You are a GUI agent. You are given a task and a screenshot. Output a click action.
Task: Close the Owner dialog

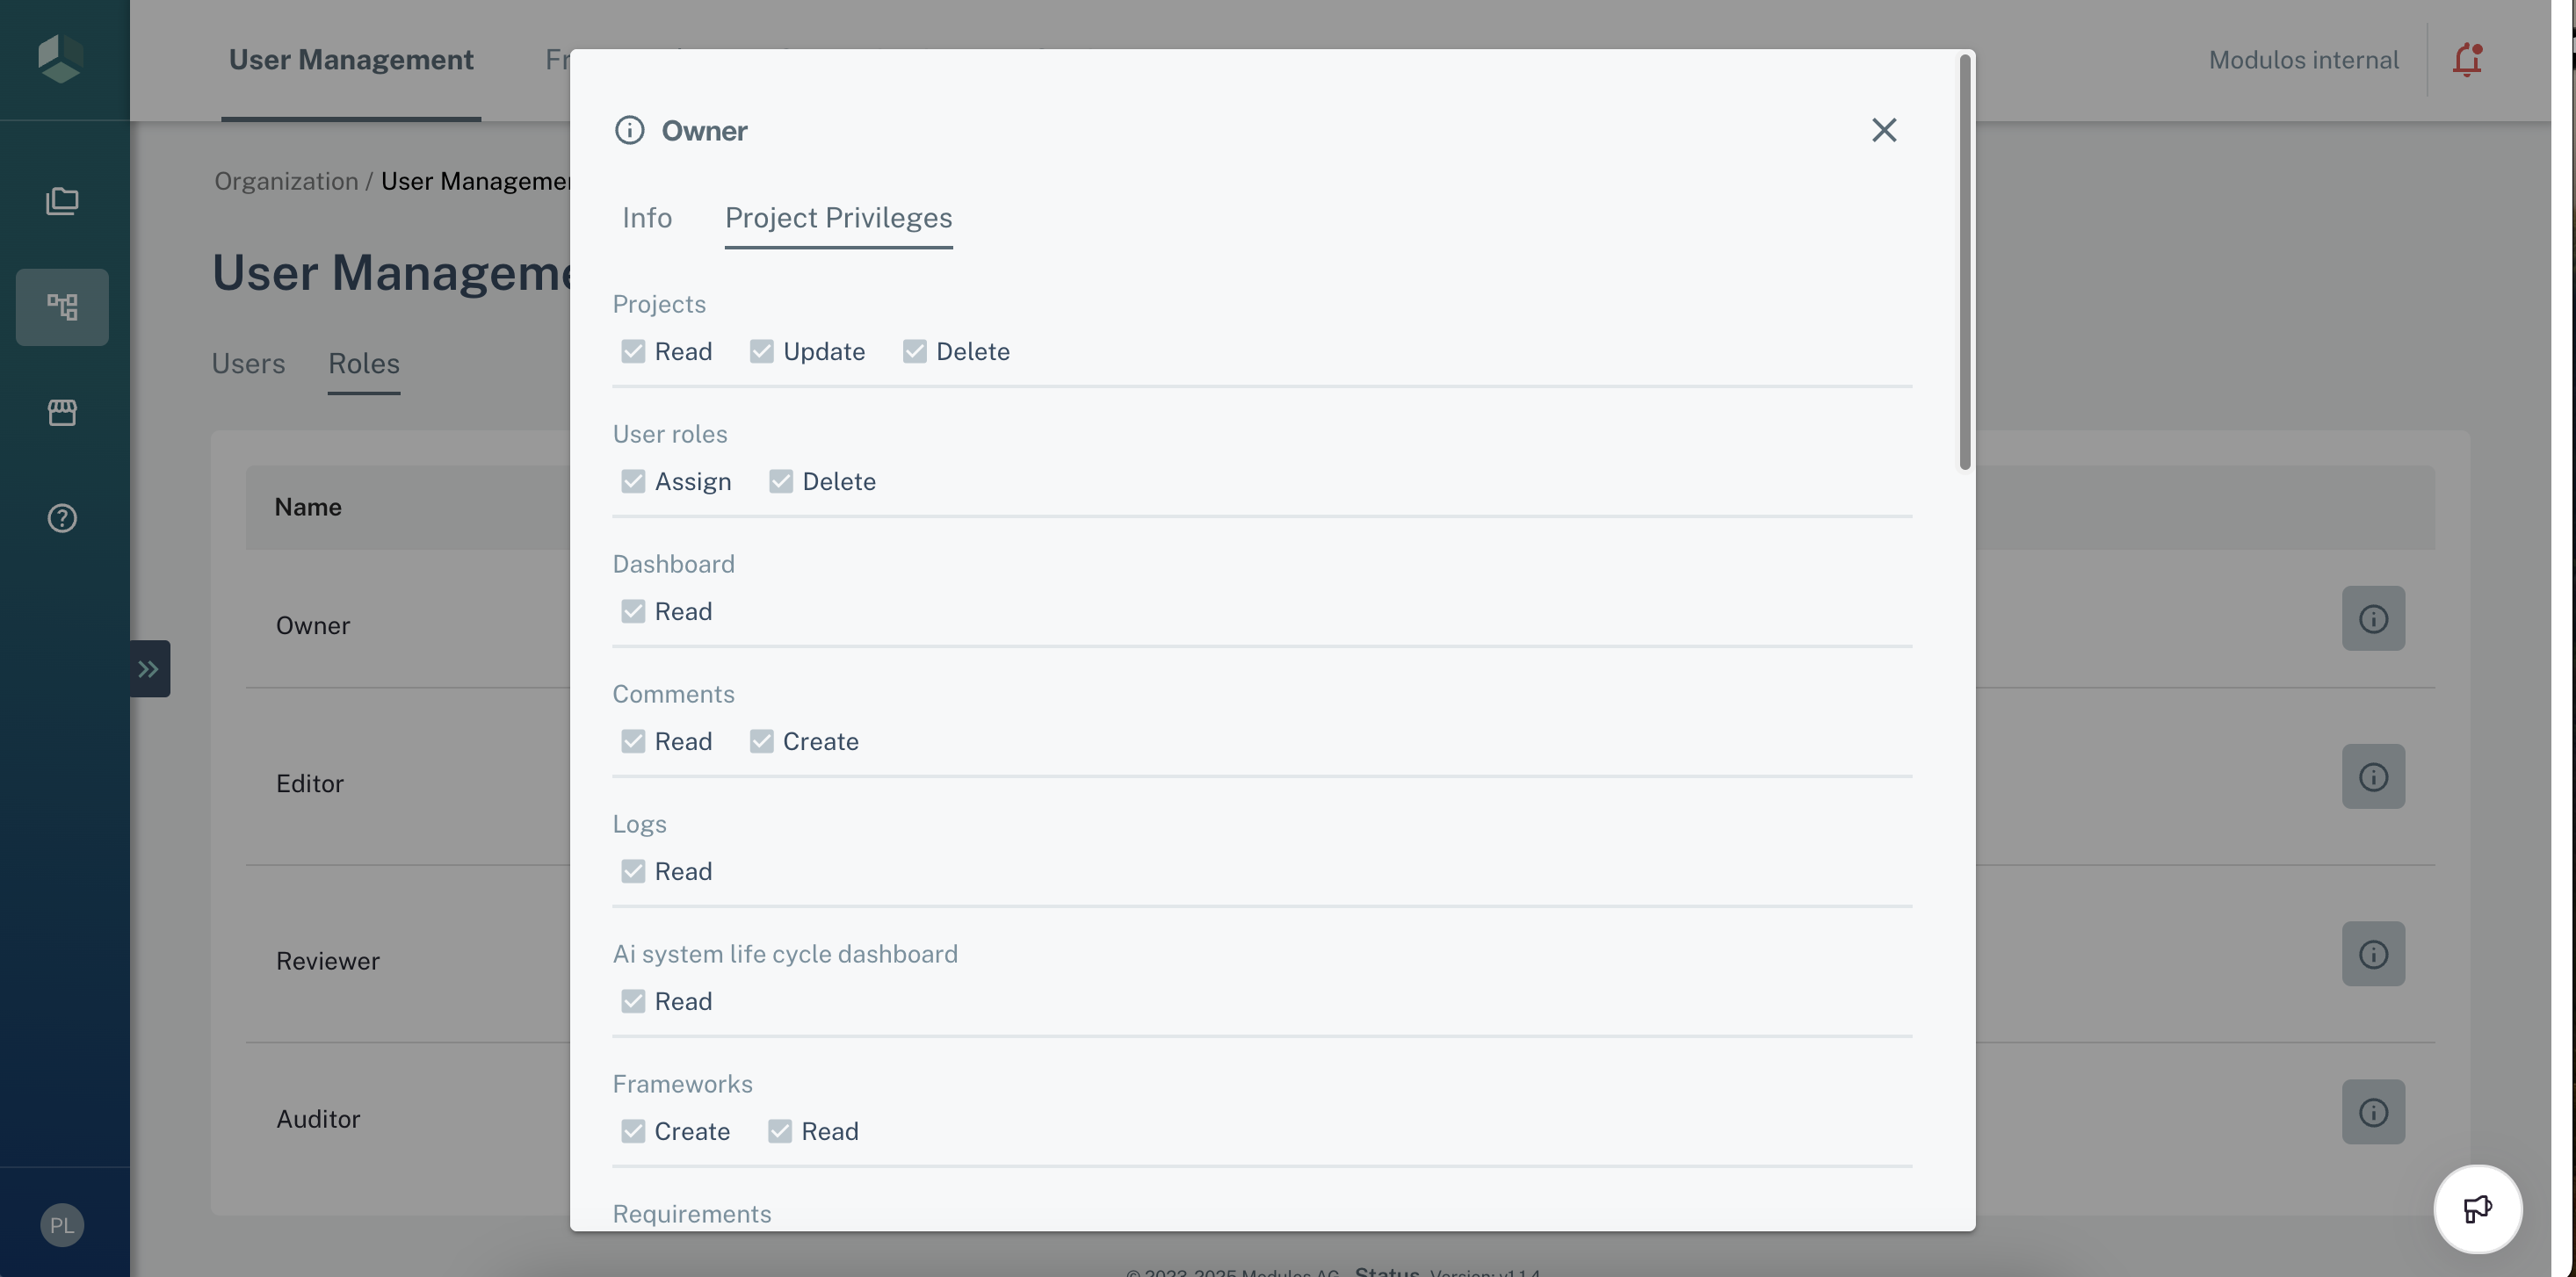coord(1884,130)
